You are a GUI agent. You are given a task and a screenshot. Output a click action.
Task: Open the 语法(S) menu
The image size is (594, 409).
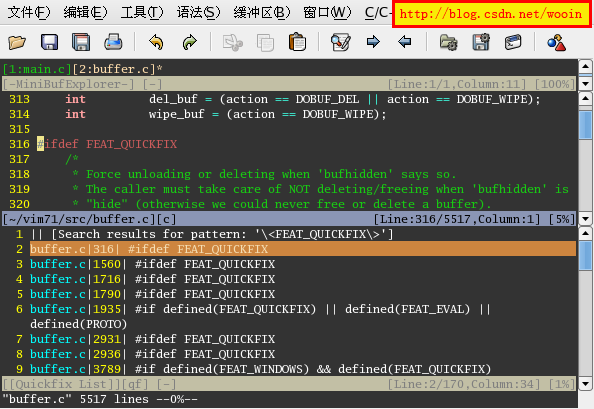tap(199, 12)
